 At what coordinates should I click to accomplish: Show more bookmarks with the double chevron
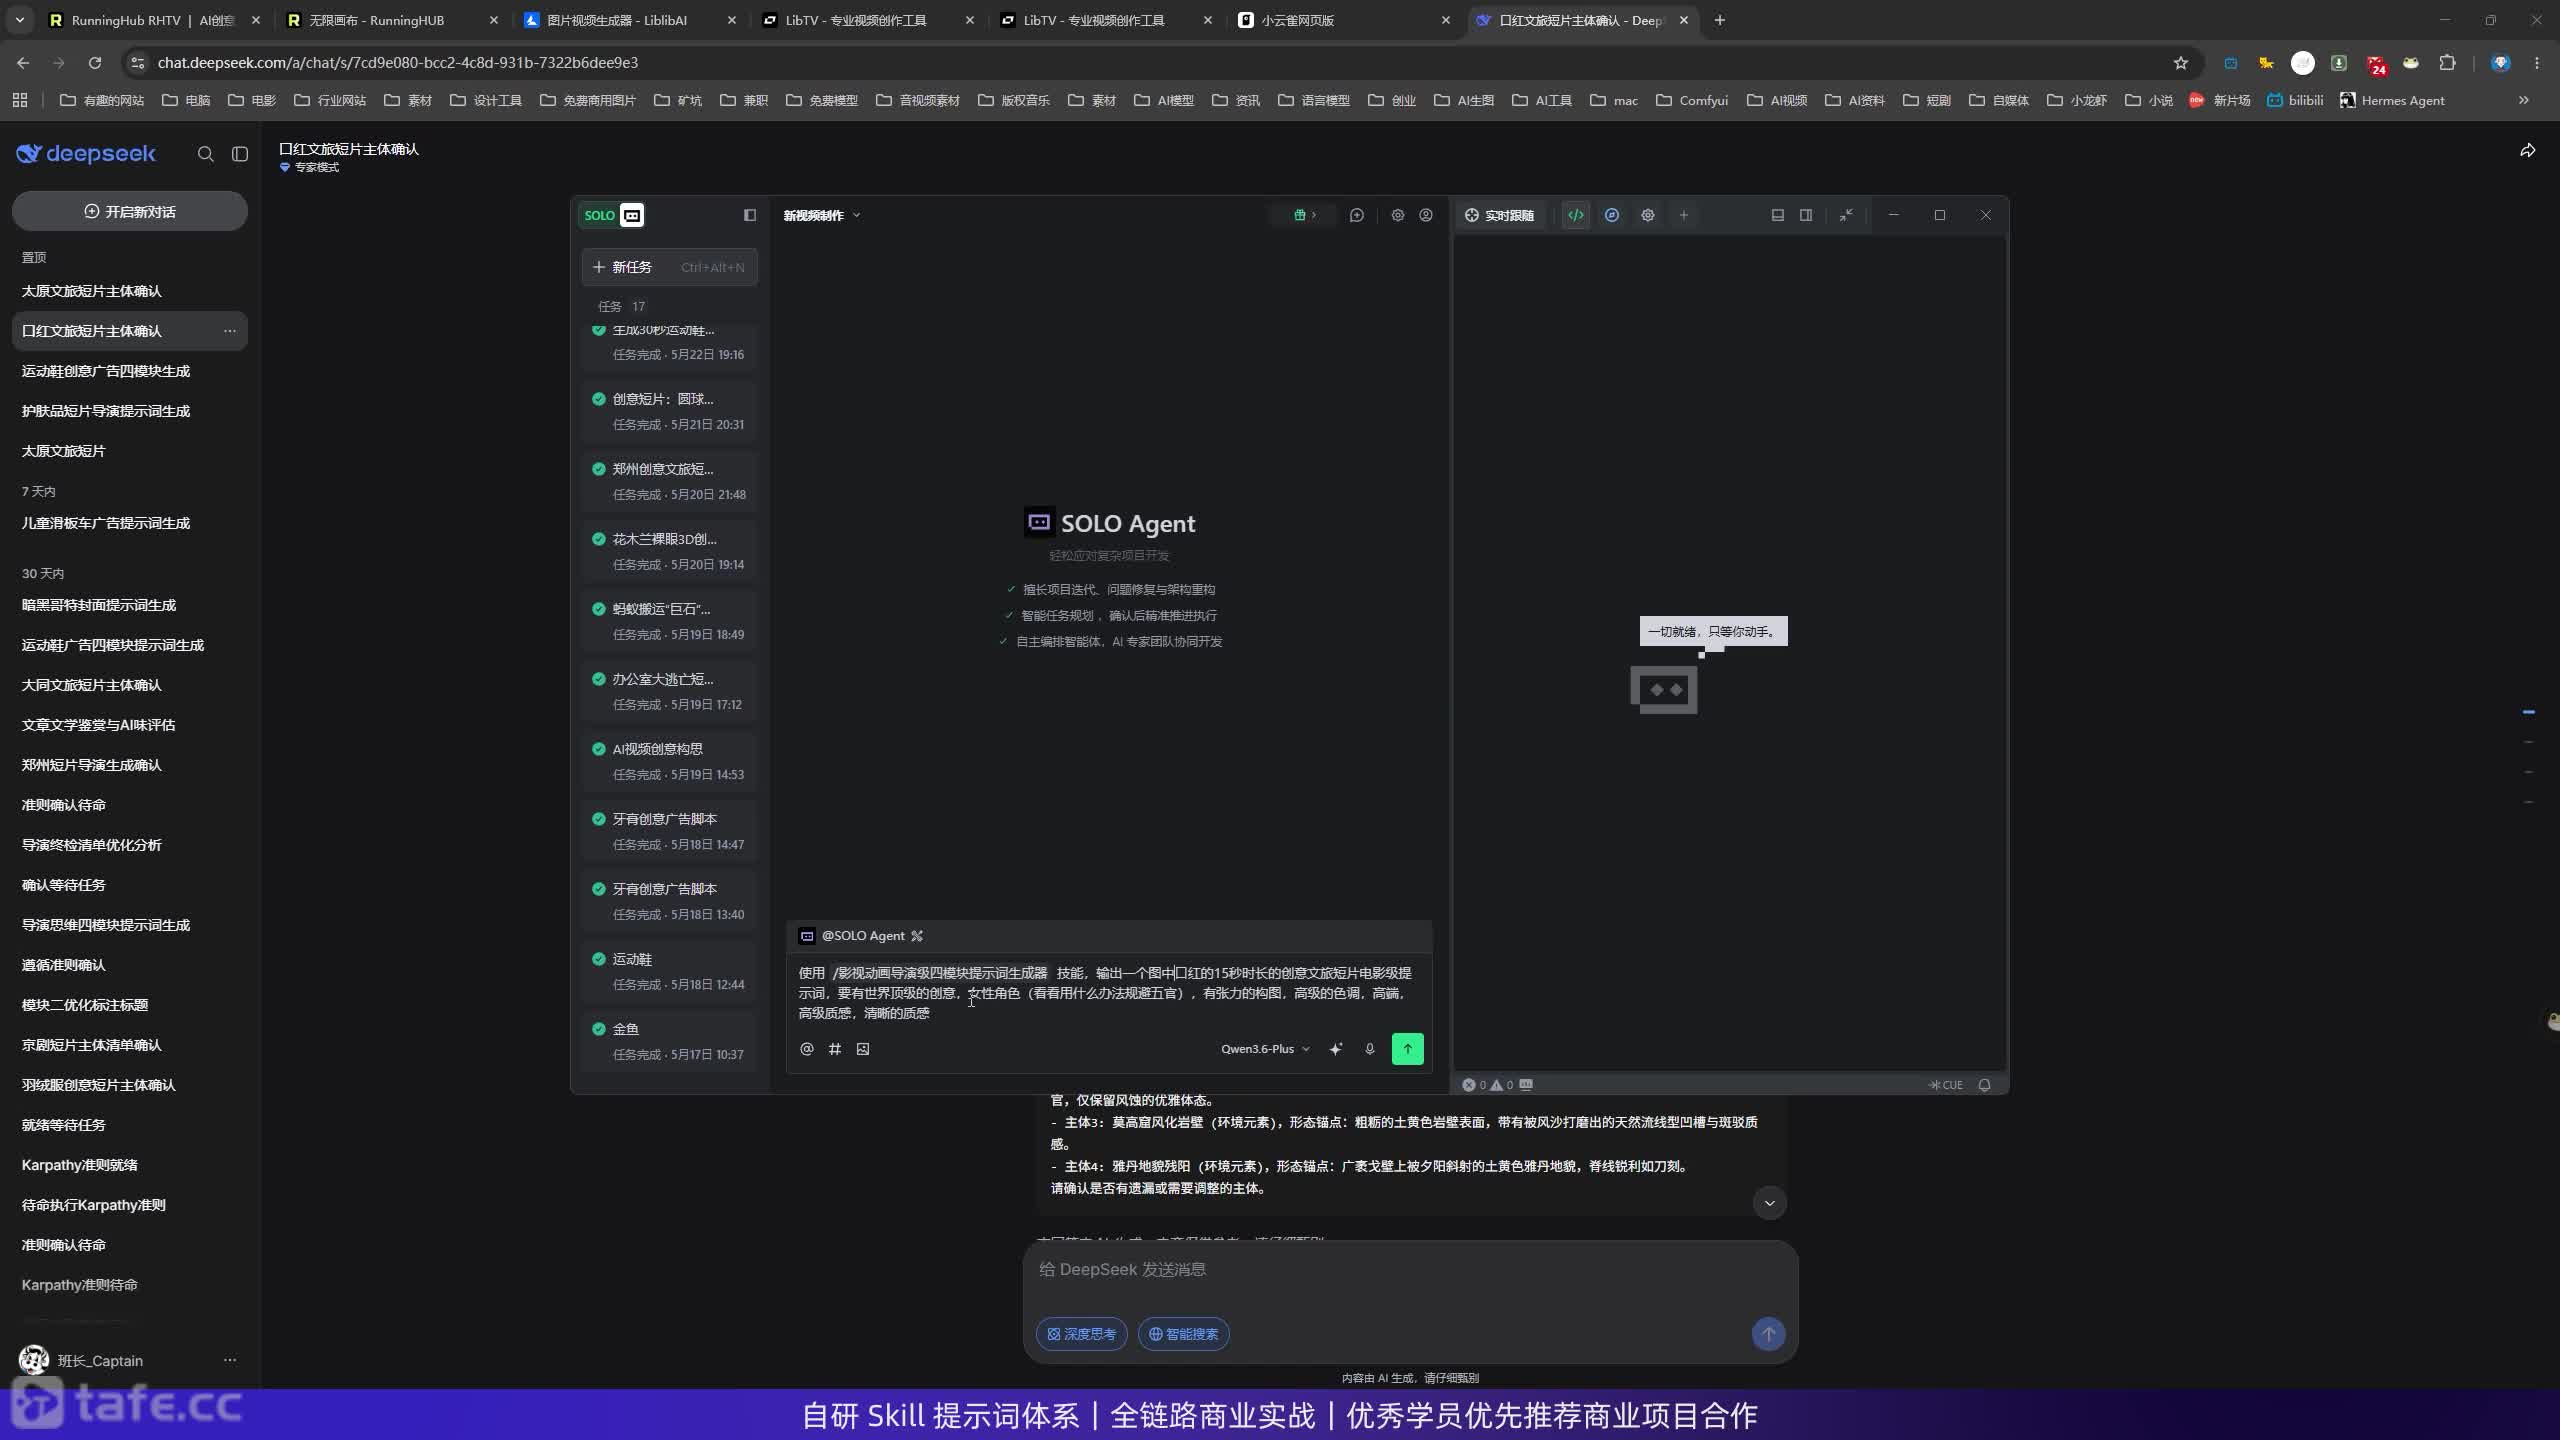2523,100
